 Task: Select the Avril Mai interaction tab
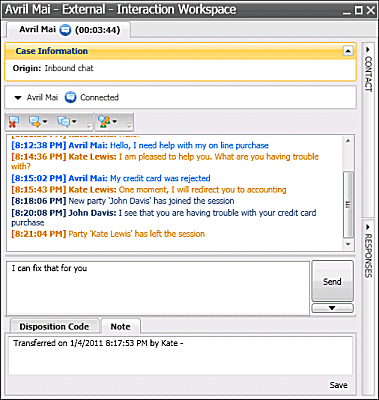point(69,30)
